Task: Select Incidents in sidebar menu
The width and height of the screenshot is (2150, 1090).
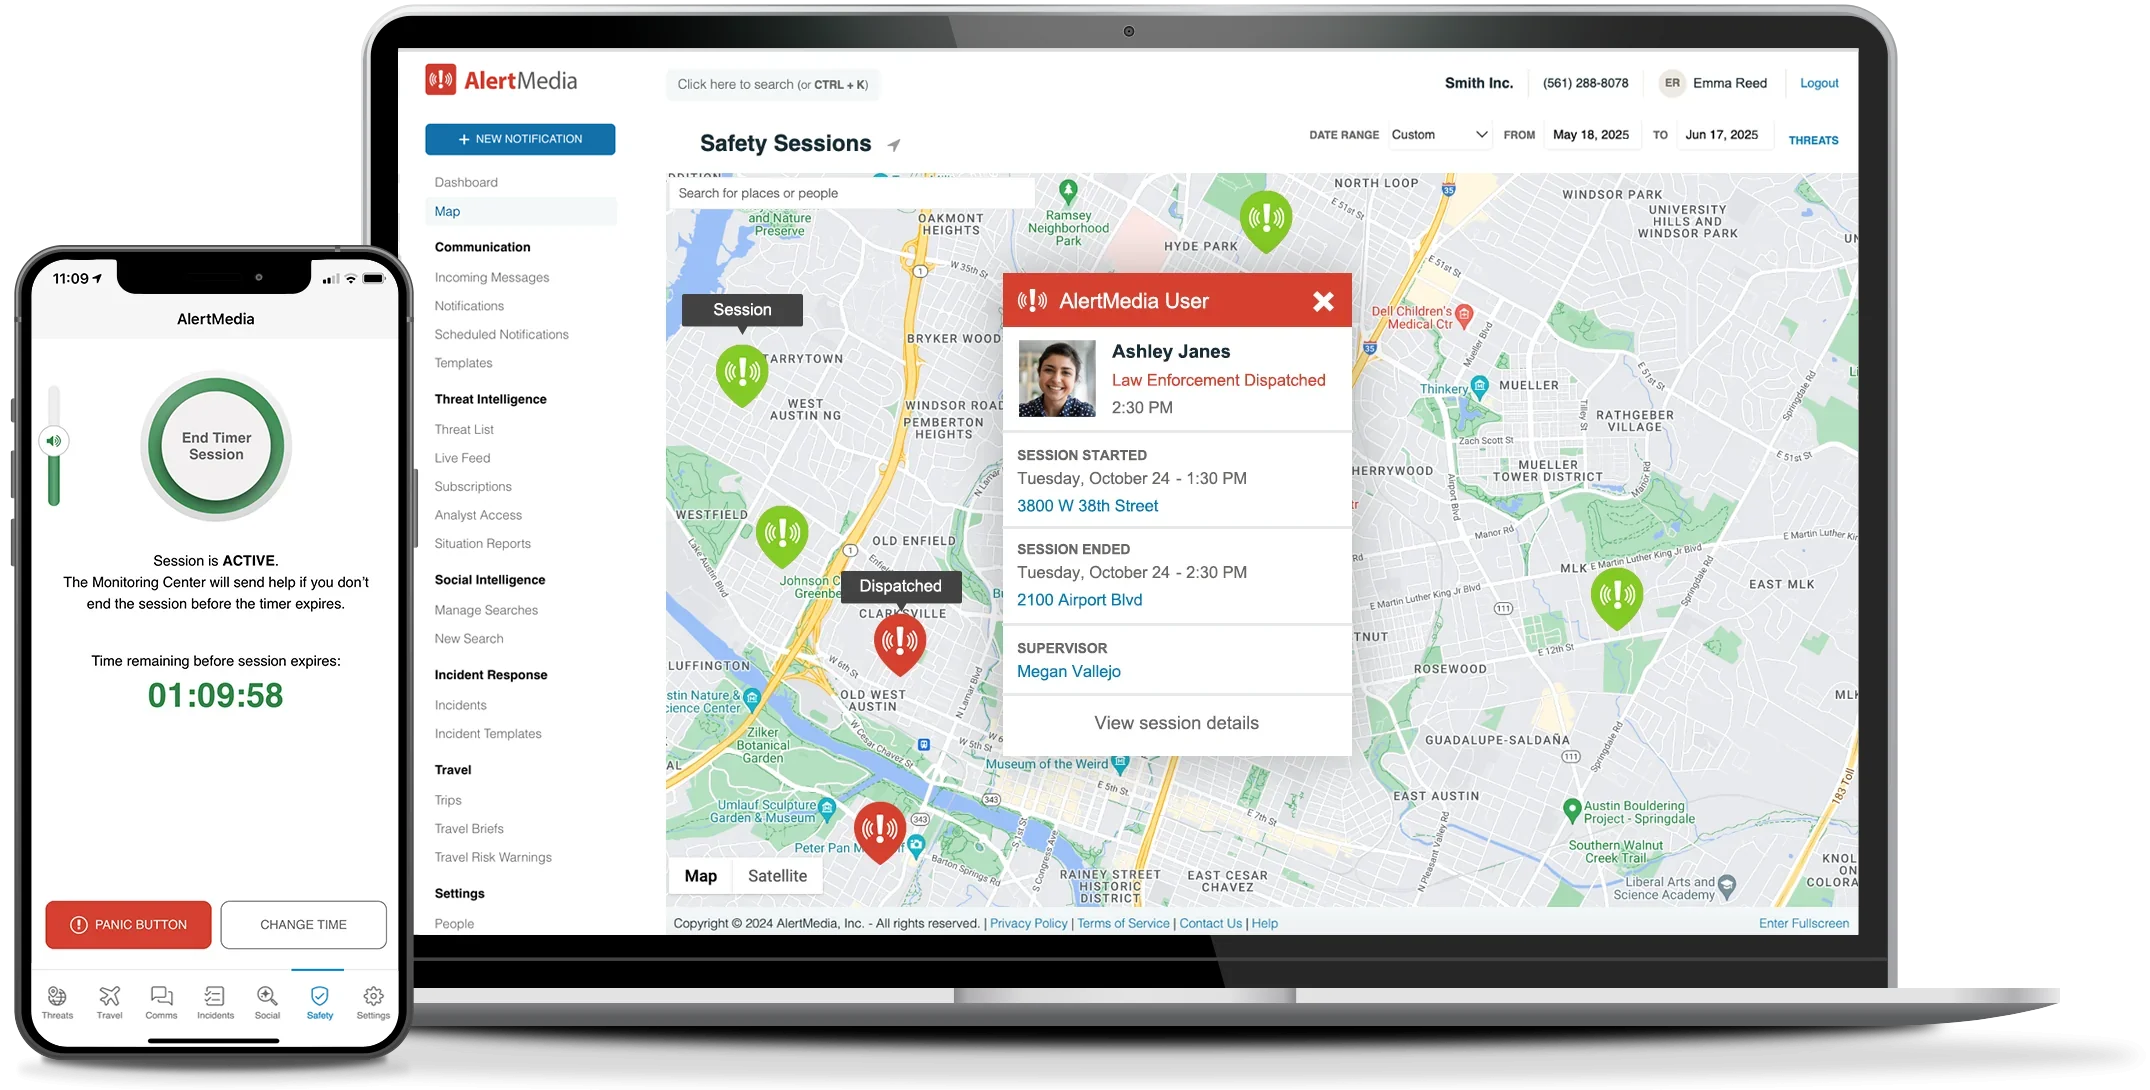Action: [x=460, y=705]
